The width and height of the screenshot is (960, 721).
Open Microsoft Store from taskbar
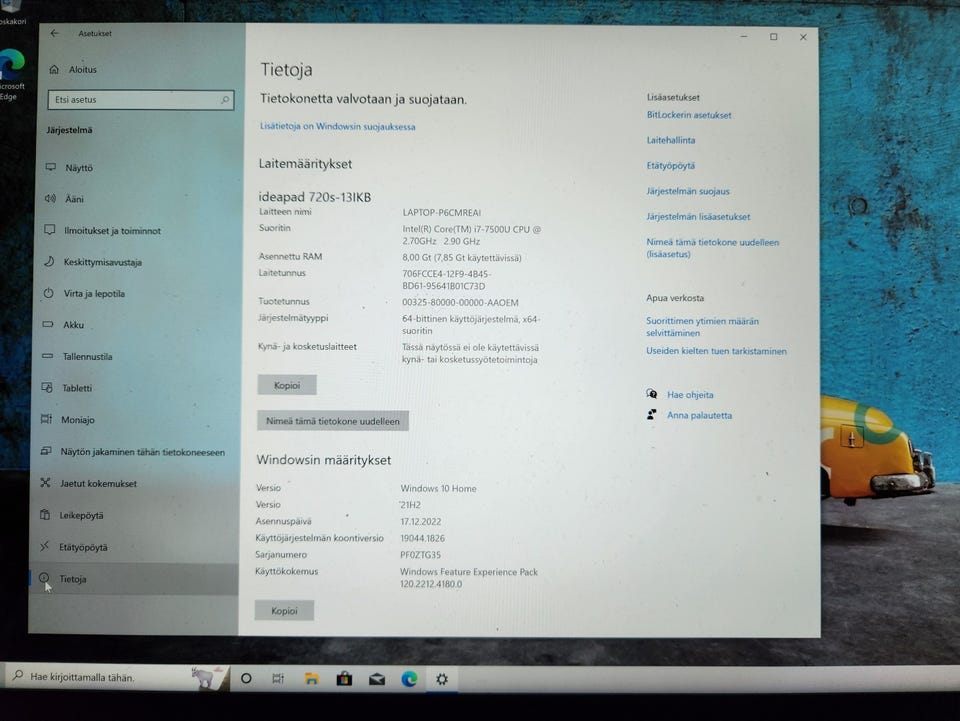(344, 679)
